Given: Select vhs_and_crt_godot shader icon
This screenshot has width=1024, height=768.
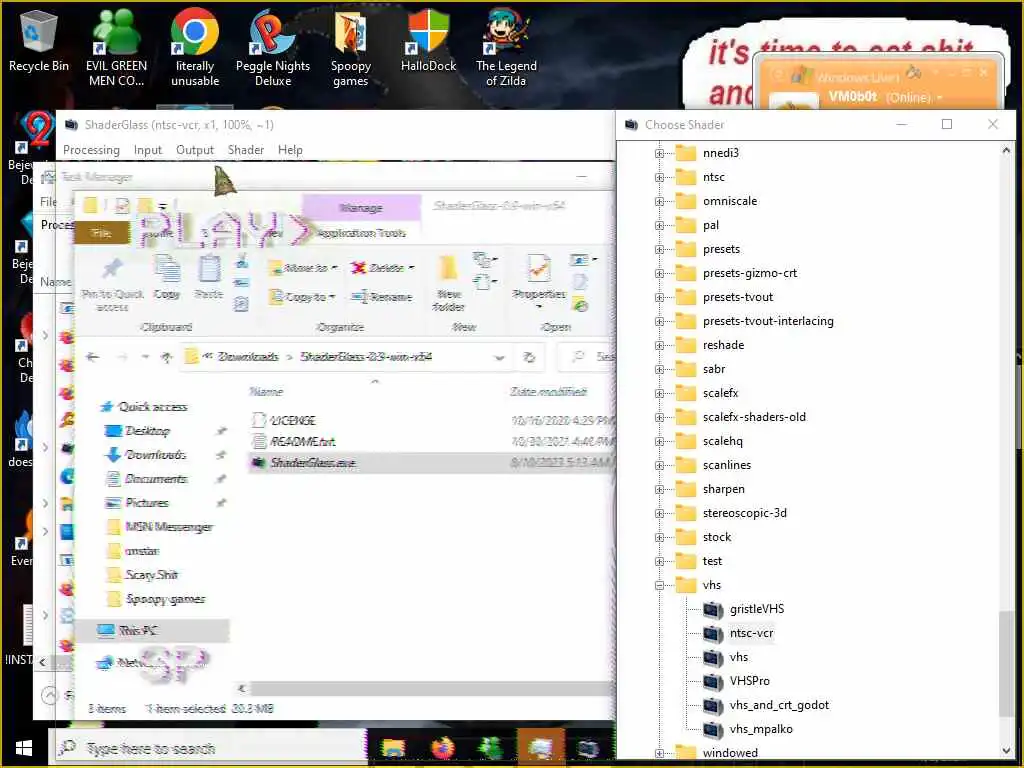Looking at the screenshot, I should (712, 706).
